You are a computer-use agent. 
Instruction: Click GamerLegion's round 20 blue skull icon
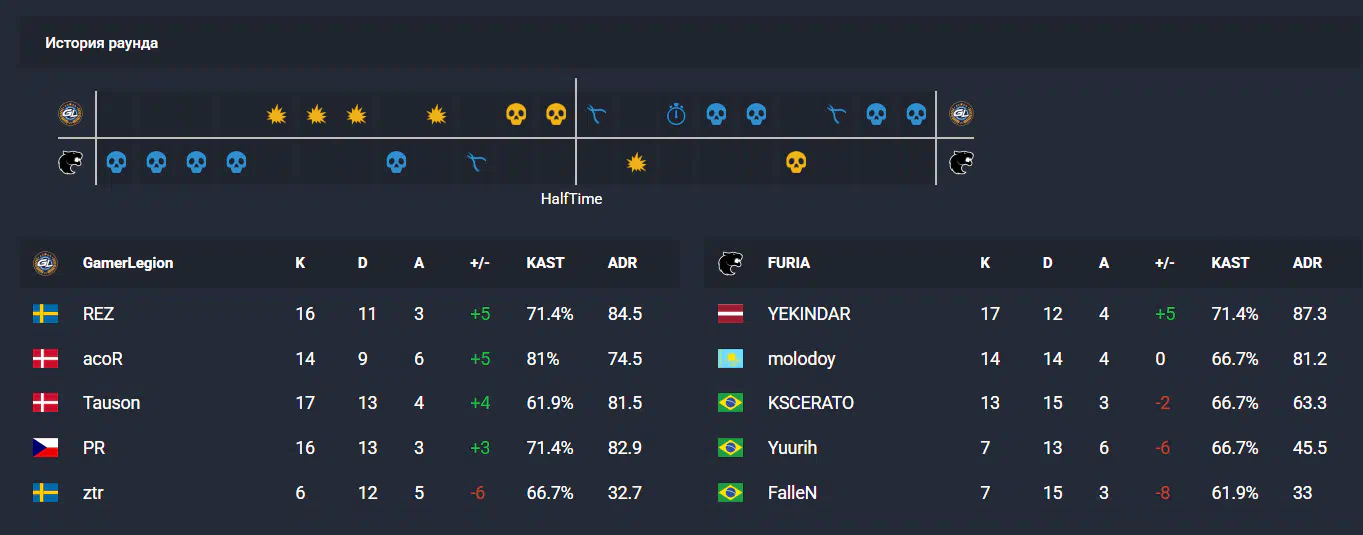point(876,114)
